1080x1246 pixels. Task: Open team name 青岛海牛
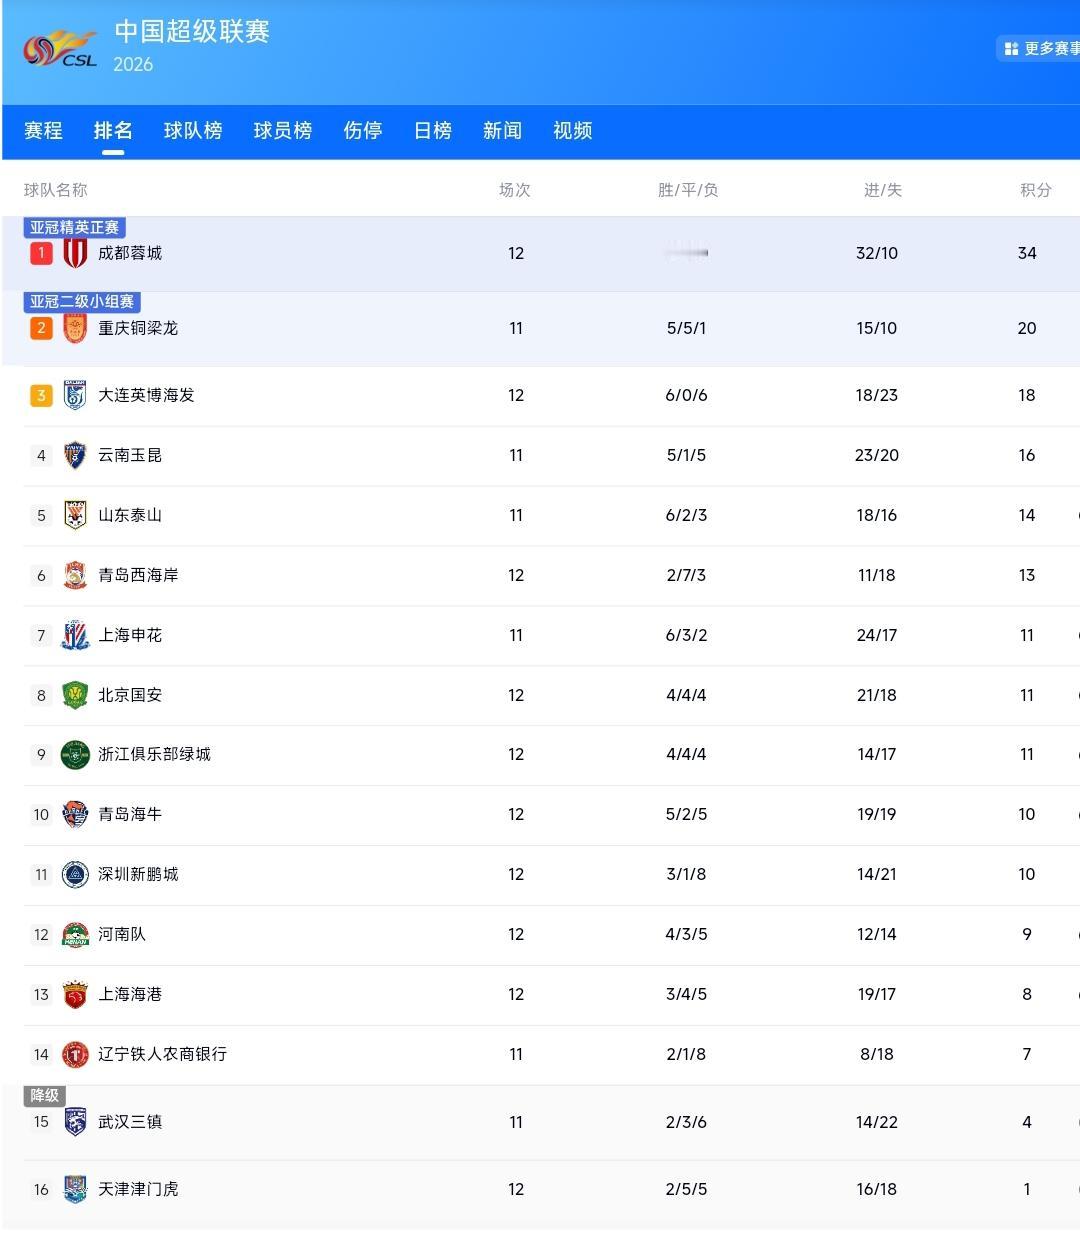click(x=130, y=814)
